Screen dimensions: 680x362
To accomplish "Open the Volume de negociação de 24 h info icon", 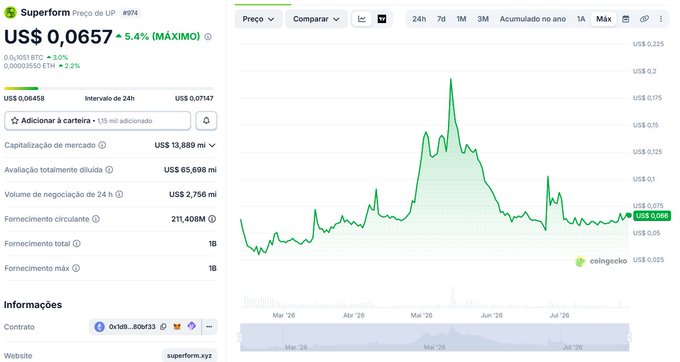I will tap(119, 194).
